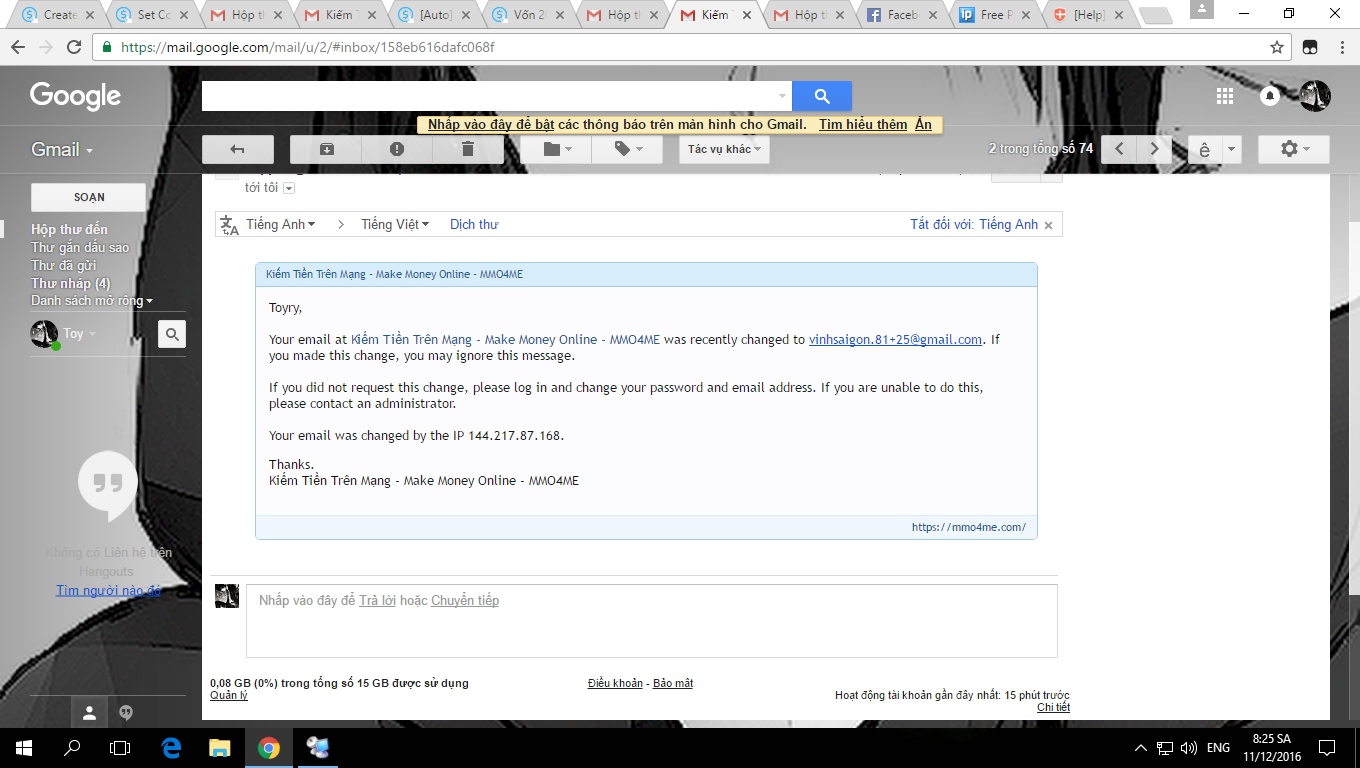Viewport: 1360px width, 768px height.
Task: Expand the input tools language dropdown arrow
Action: click(x=1231, y=149)
